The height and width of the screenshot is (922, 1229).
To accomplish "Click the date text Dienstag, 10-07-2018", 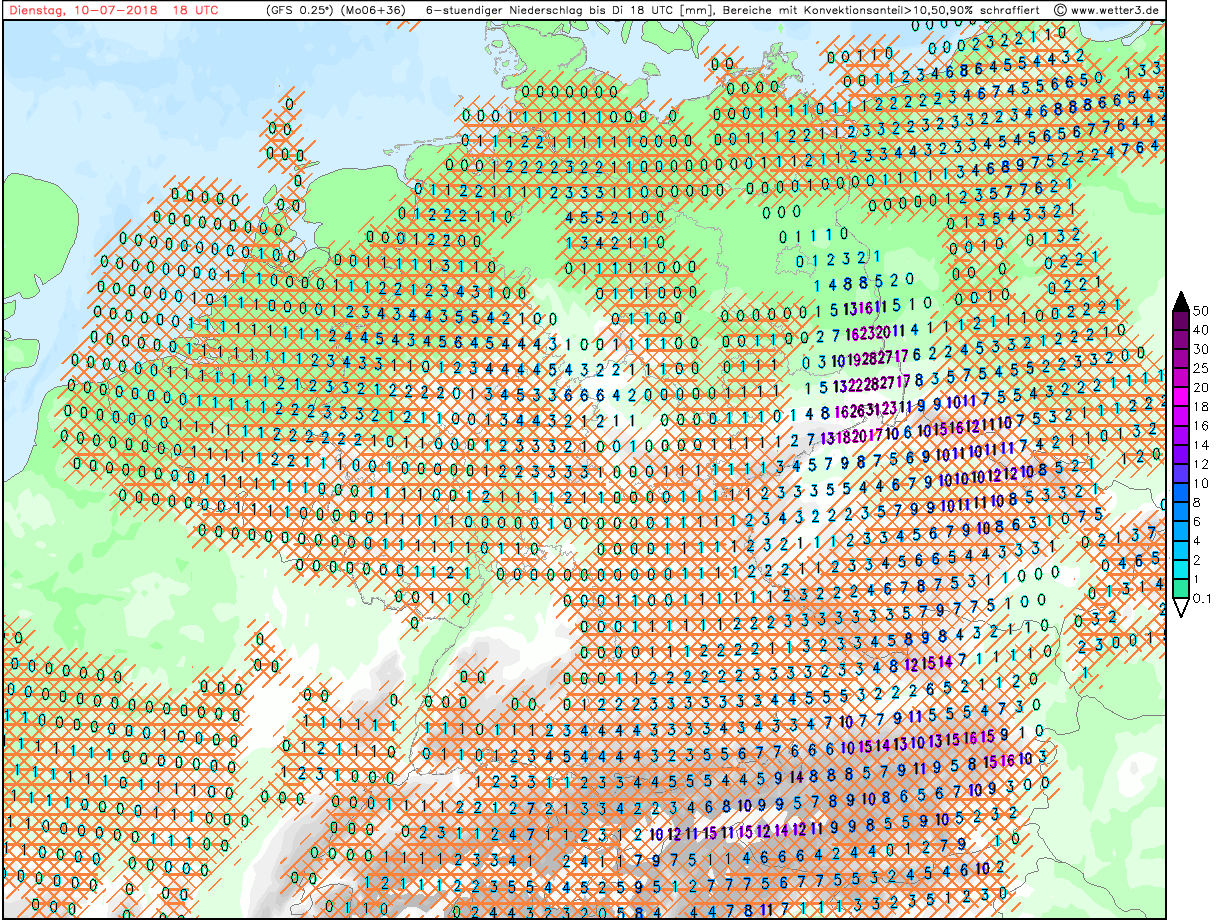I will (x=82, y=10).
